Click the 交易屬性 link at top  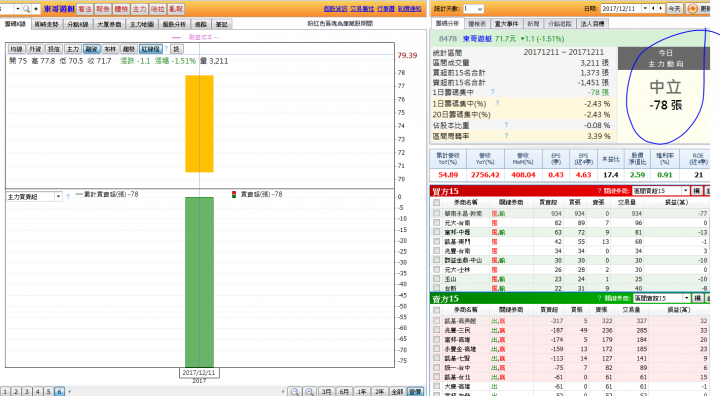(x=362, y=9)
